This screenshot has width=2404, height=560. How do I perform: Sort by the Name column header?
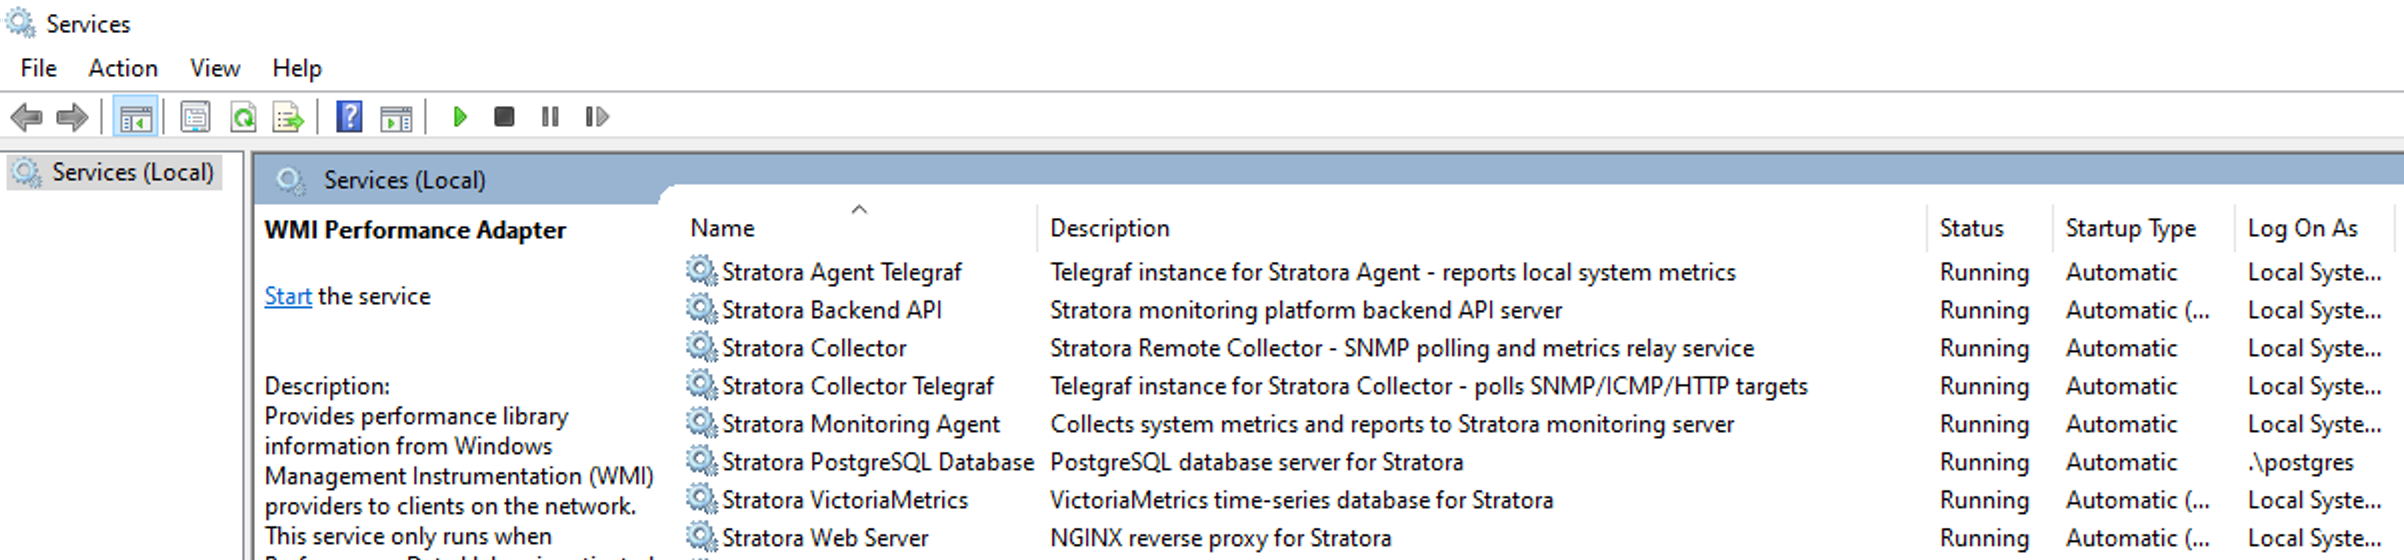tap(722, 228)
